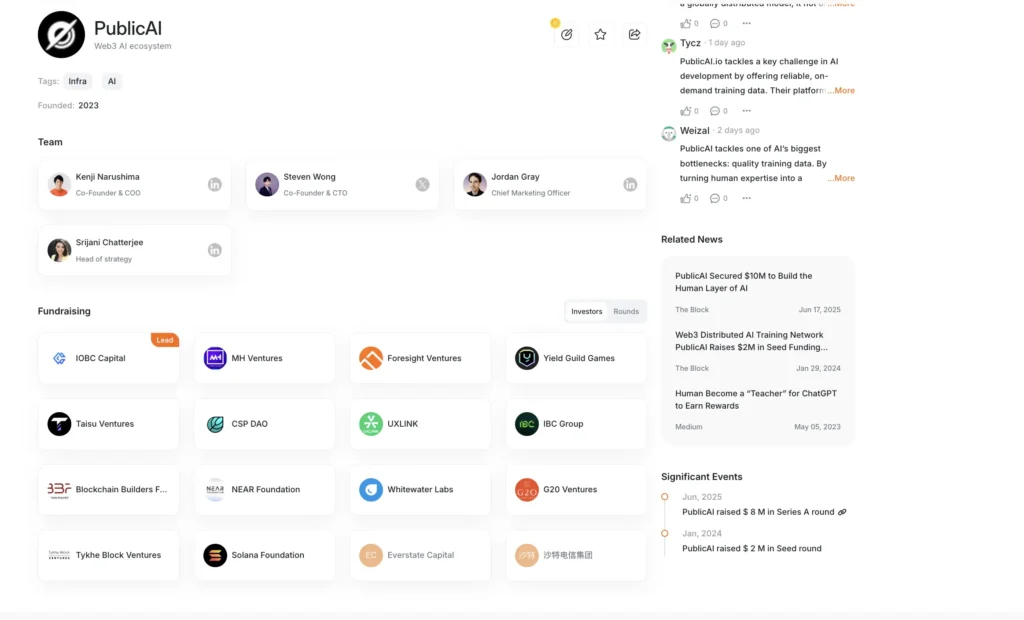The width and height of the screenshot is (1024, 620).
Task: Reply to Weizal's comment
Action: [x=714, y=199]
